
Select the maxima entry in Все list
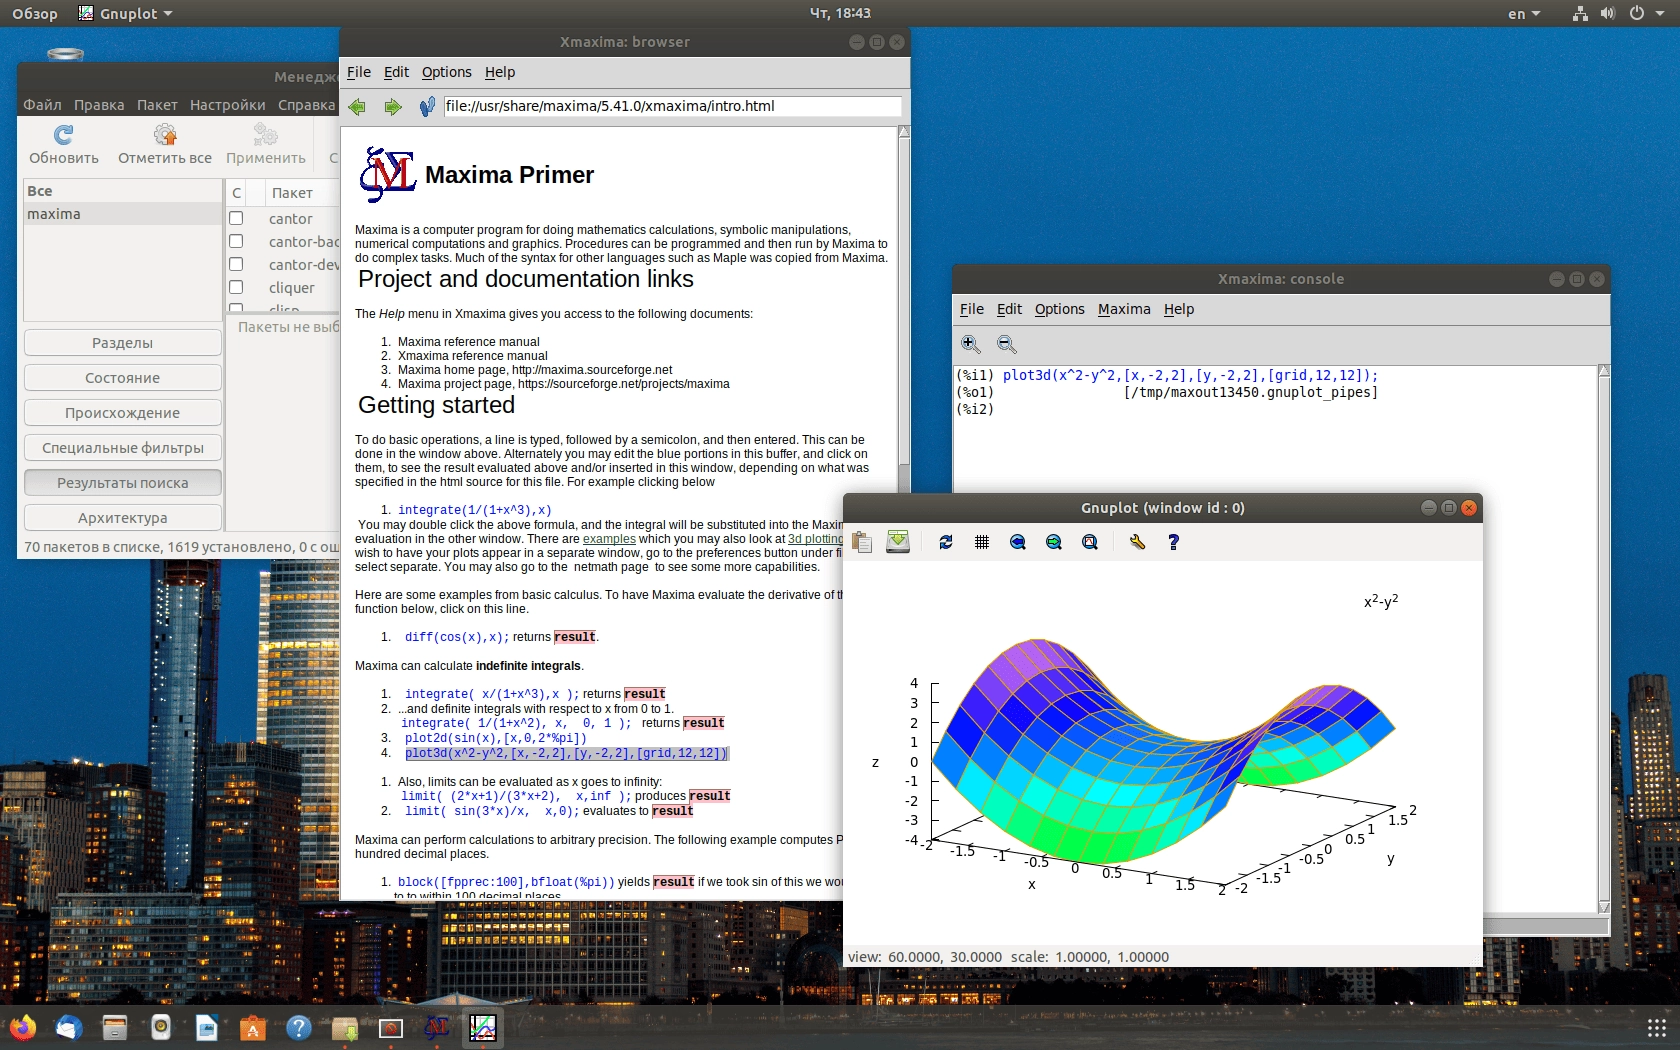122,214
